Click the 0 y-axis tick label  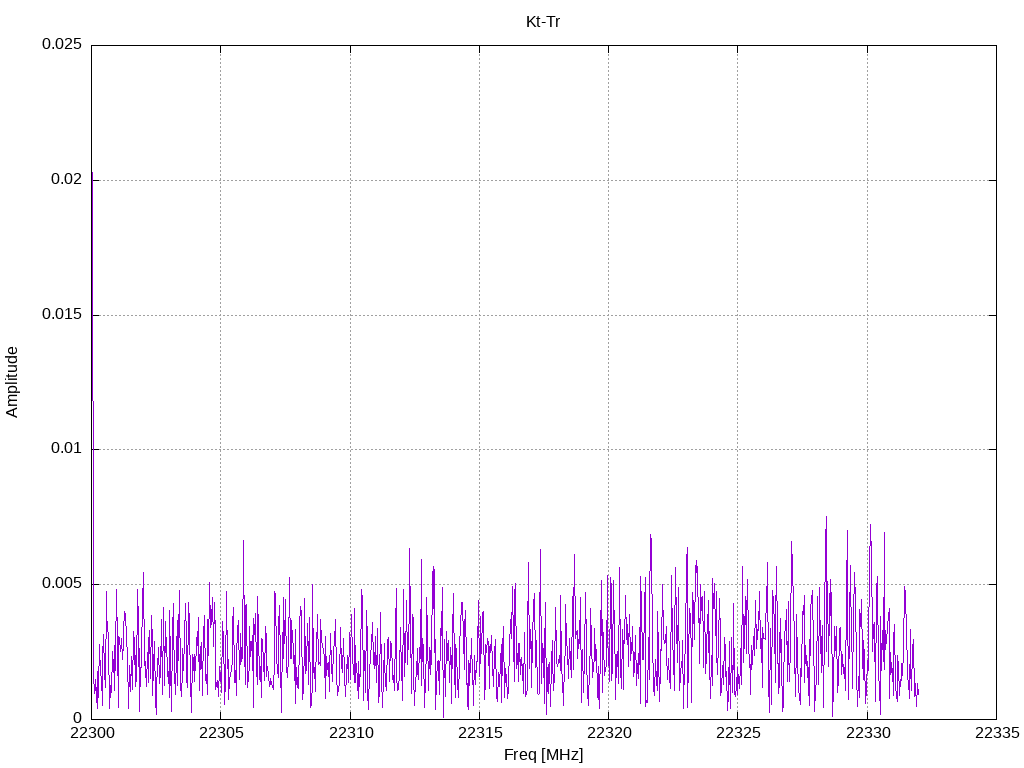click(77, 718)
